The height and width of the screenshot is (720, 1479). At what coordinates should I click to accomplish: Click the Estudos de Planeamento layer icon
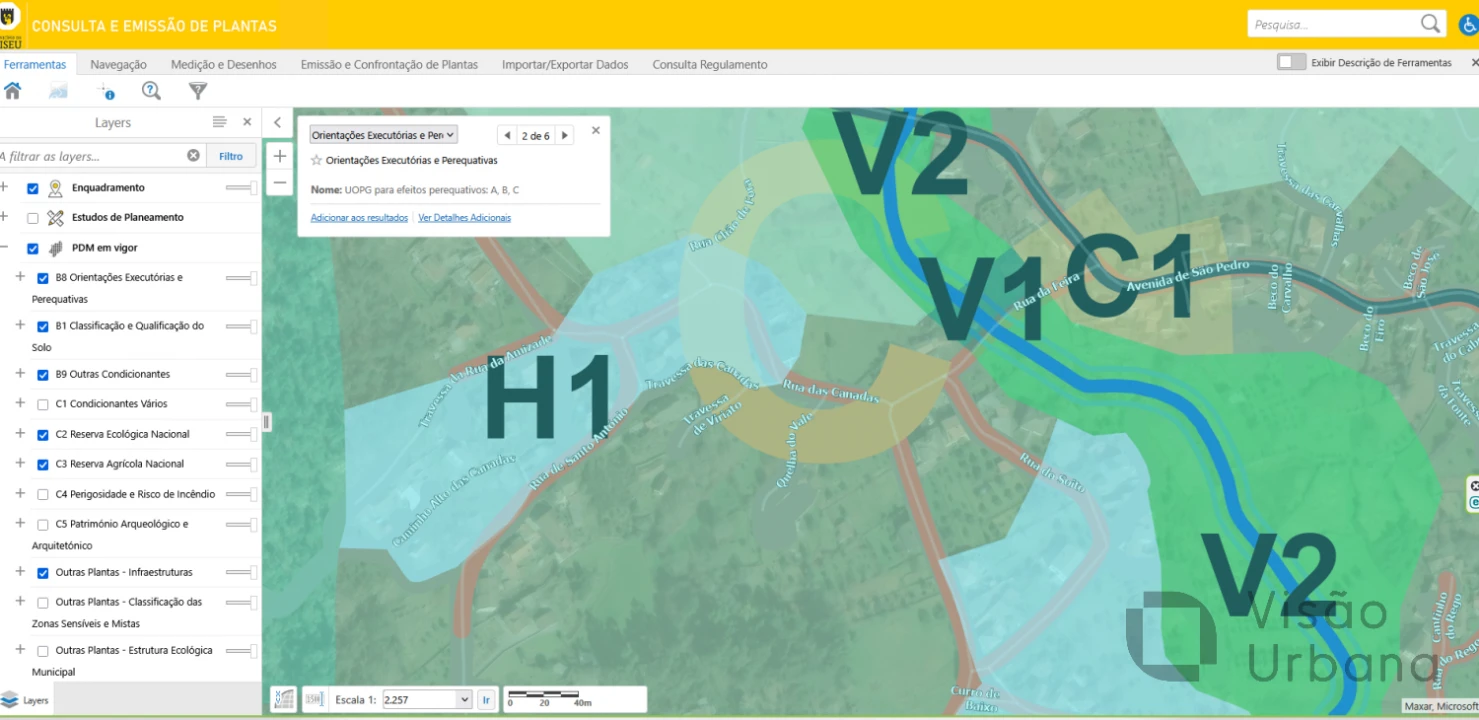tap(55, 218)
